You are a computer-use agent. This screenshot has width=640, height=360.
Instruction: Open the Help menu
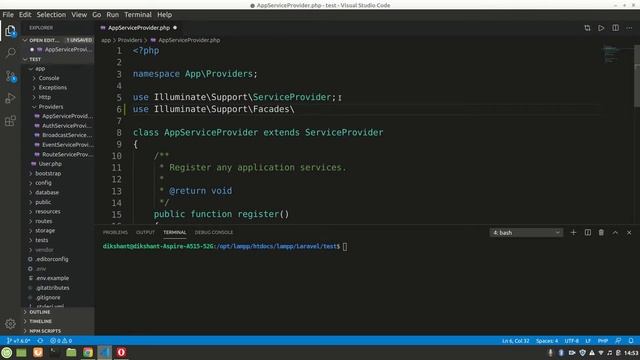pyautogui.click(x=164, y=15)
